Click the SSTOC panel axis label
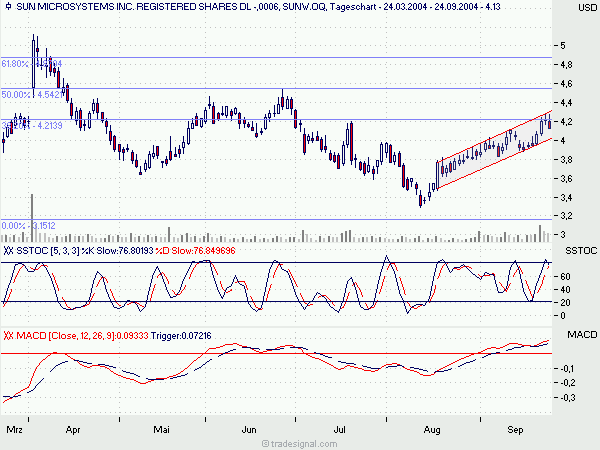The image size is (600, 450). pos(581,251)
